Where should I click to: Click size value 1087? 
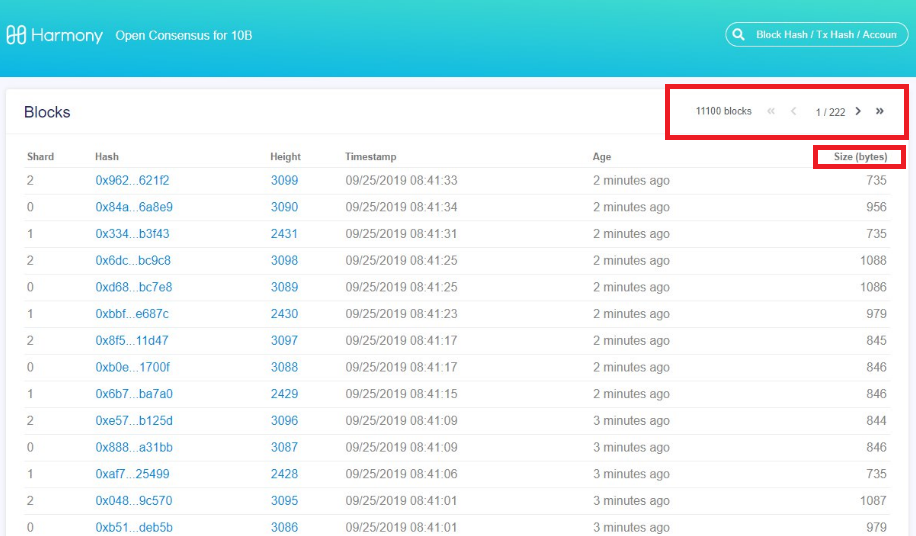click(x=873, y=501)
